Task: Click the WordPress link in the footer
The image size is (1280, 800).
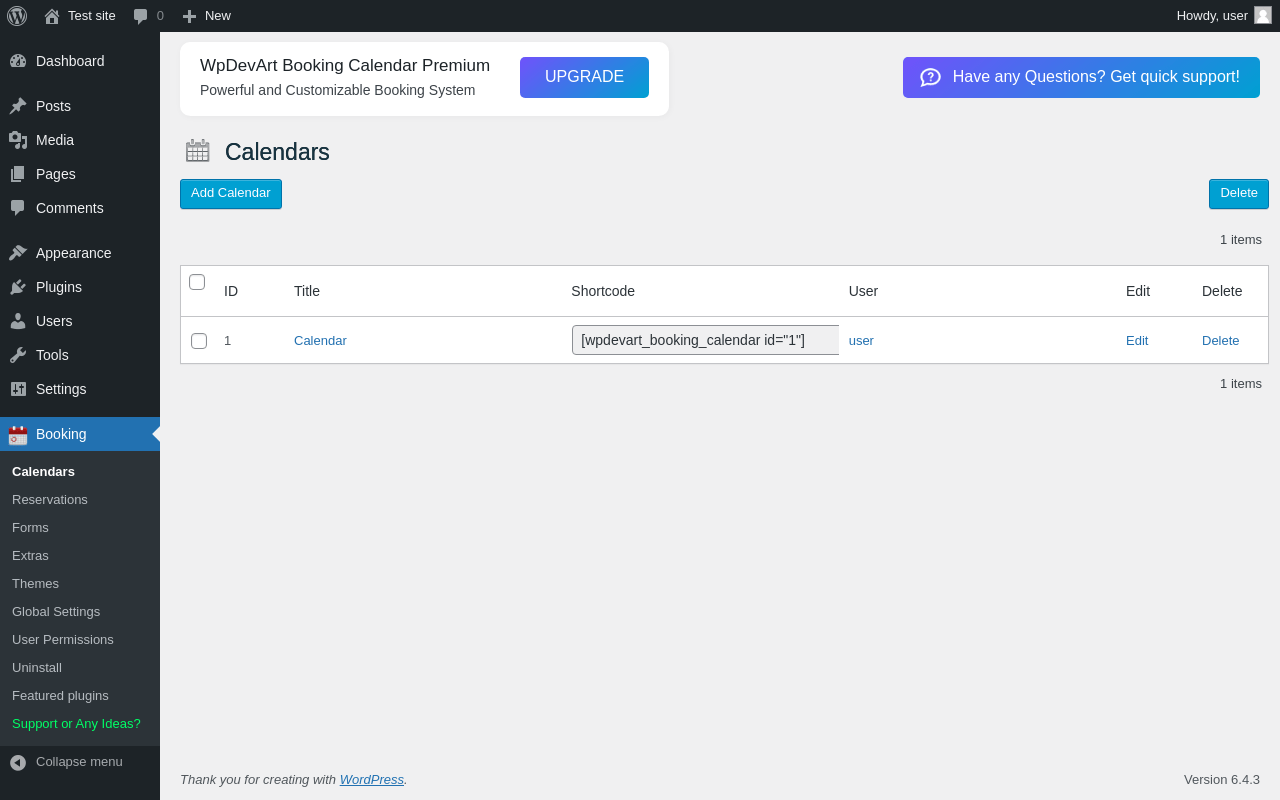Action: 372,779
